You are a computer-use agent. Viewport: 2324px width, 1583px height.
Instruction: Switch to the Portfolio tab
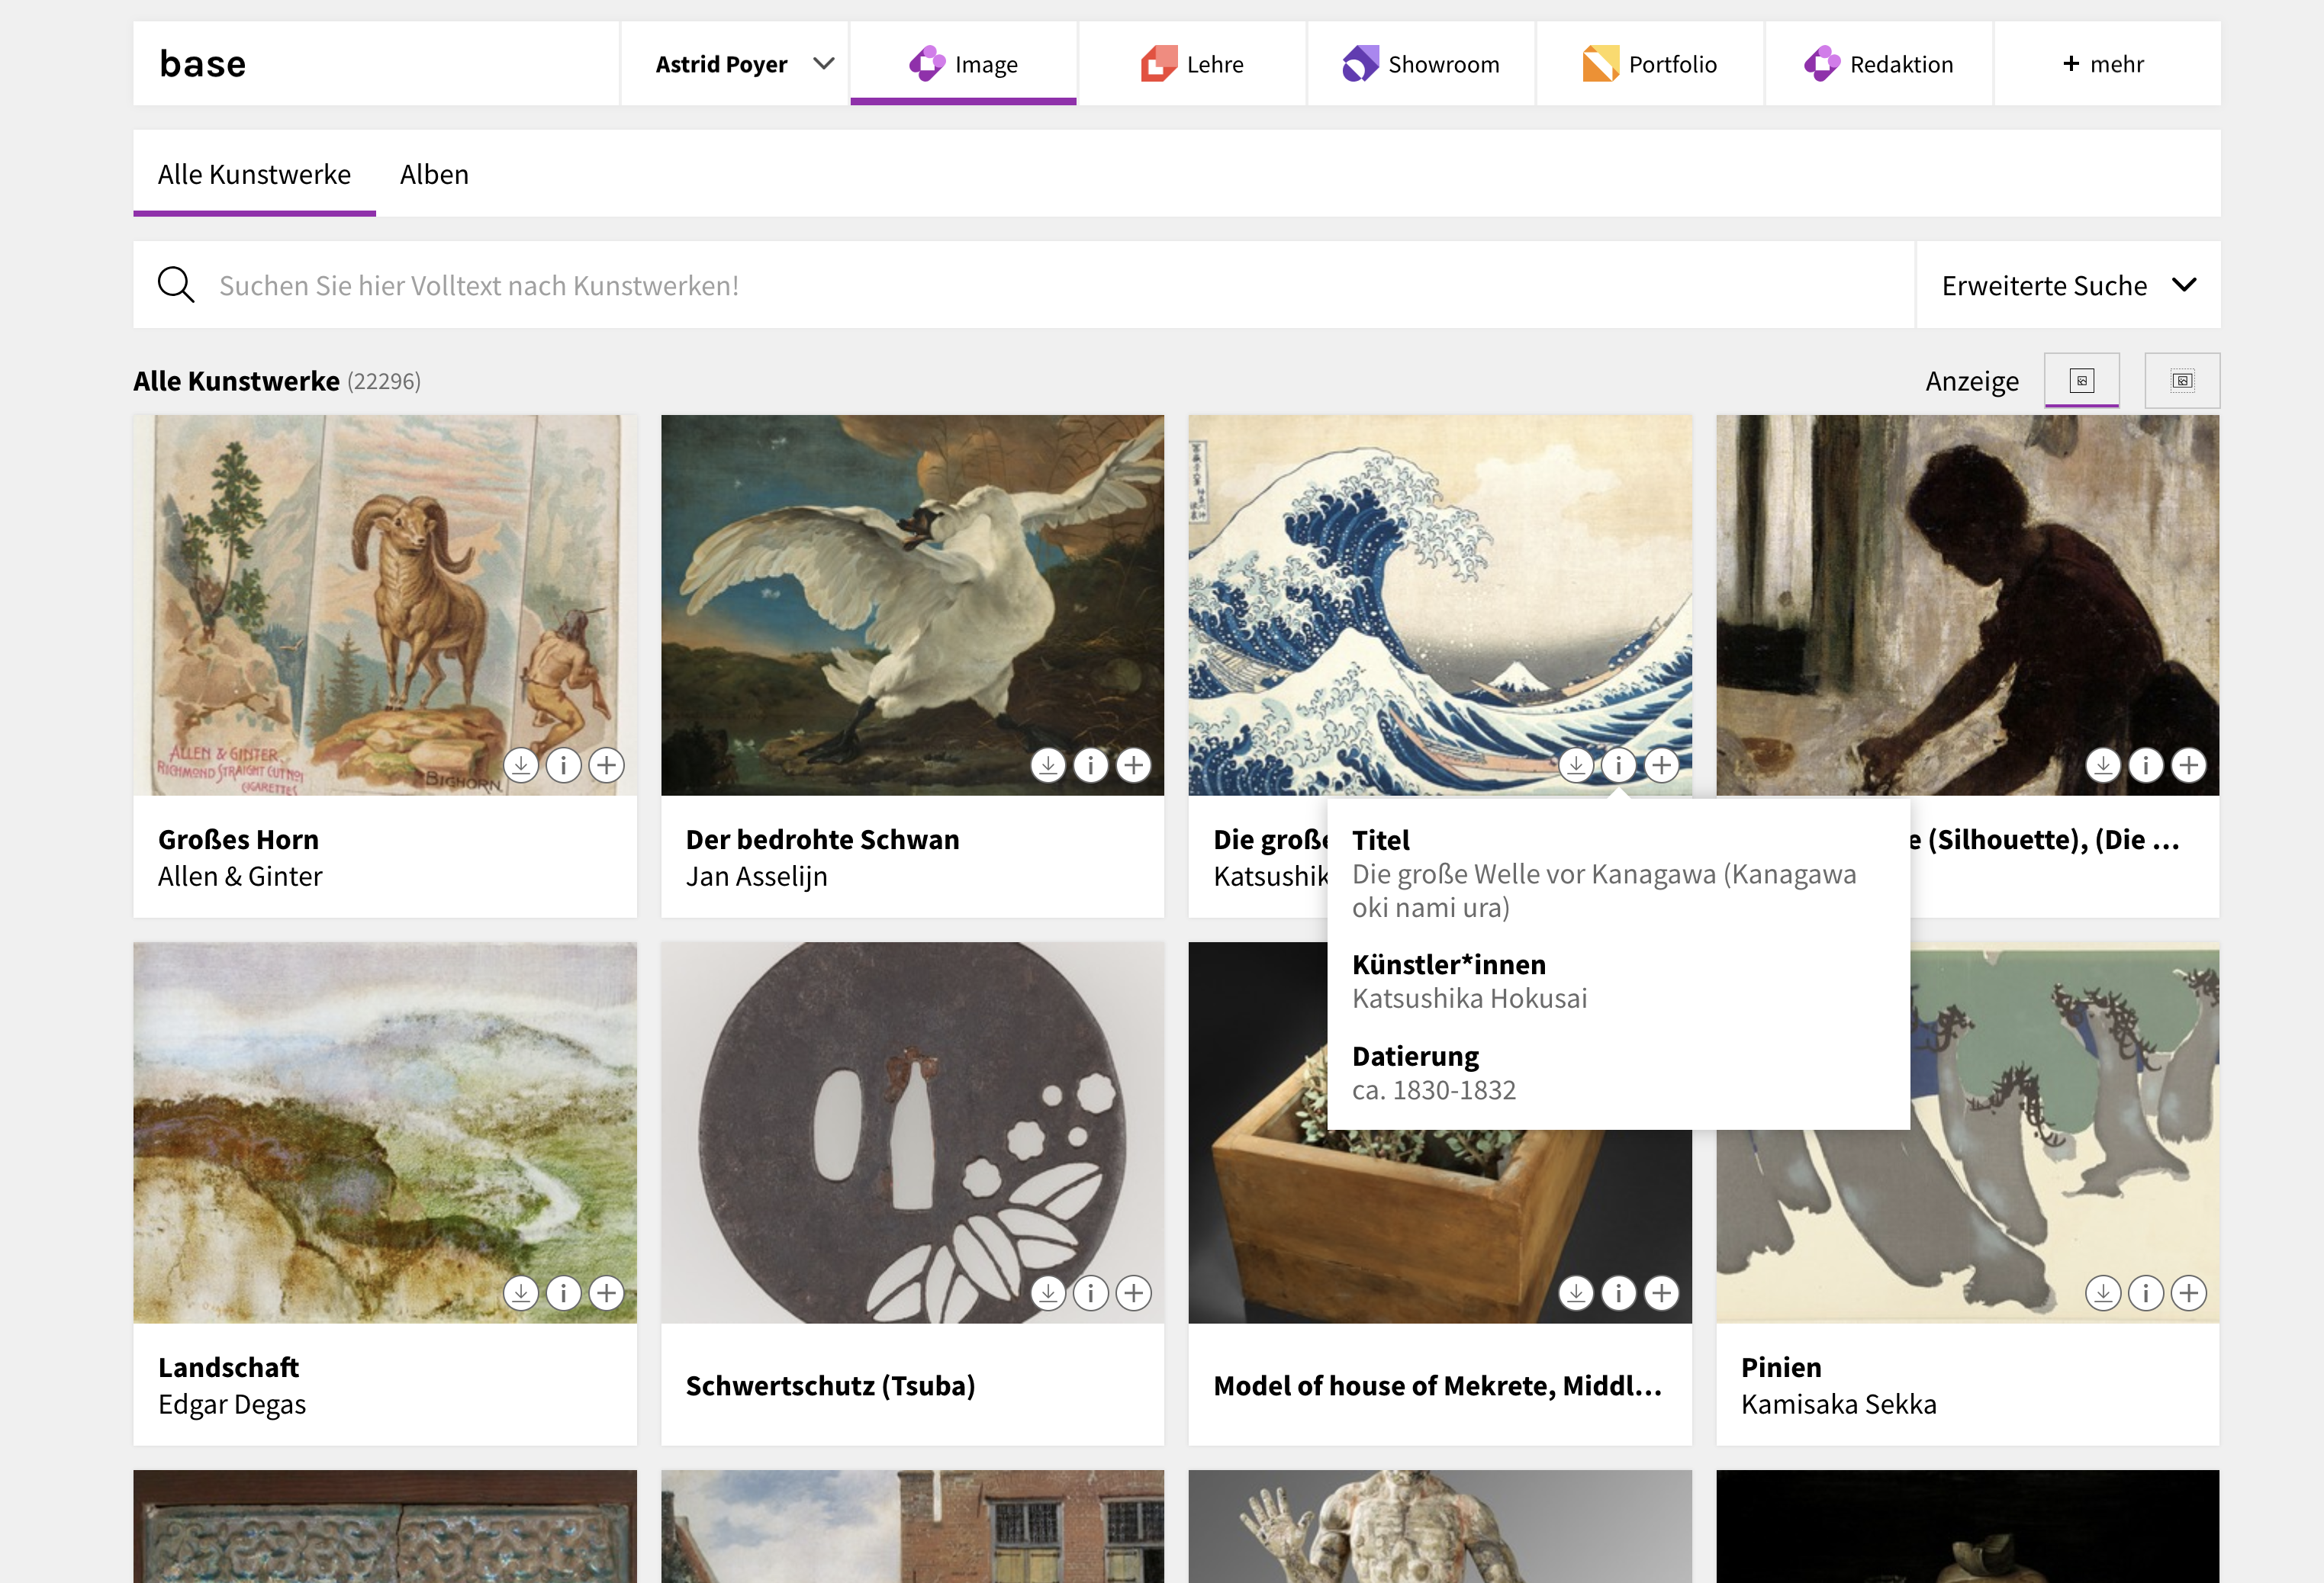[1650, 64]
